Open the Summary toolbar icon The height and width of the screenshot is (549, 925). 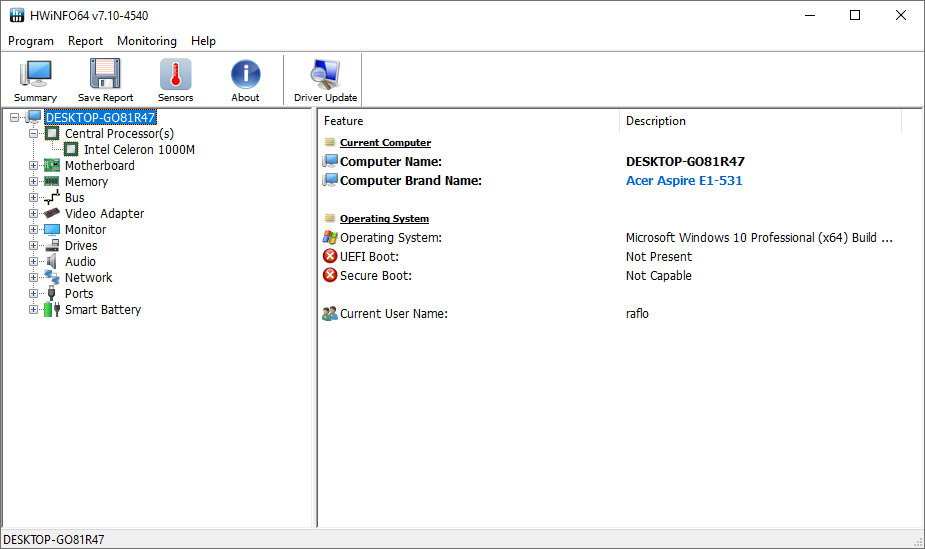[x=35, y=75]
